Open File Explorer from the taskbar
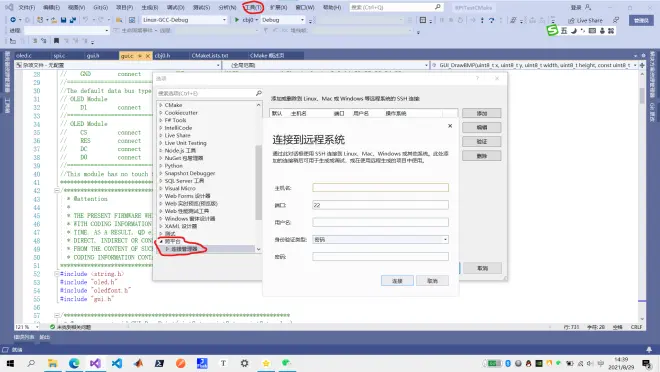Screen dimensions: 660x372 pos(53,363)
